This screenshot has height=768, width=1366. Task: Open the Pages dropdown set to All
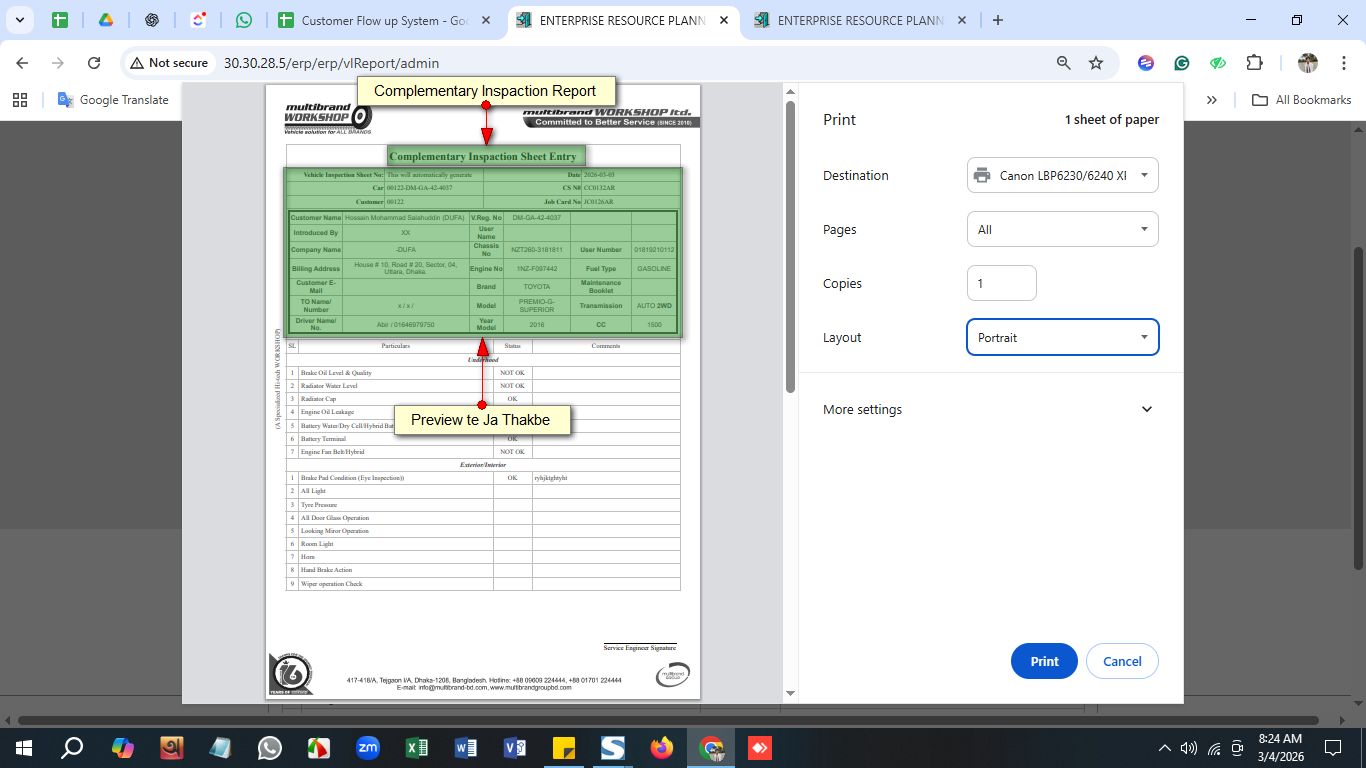[1062, 229]
